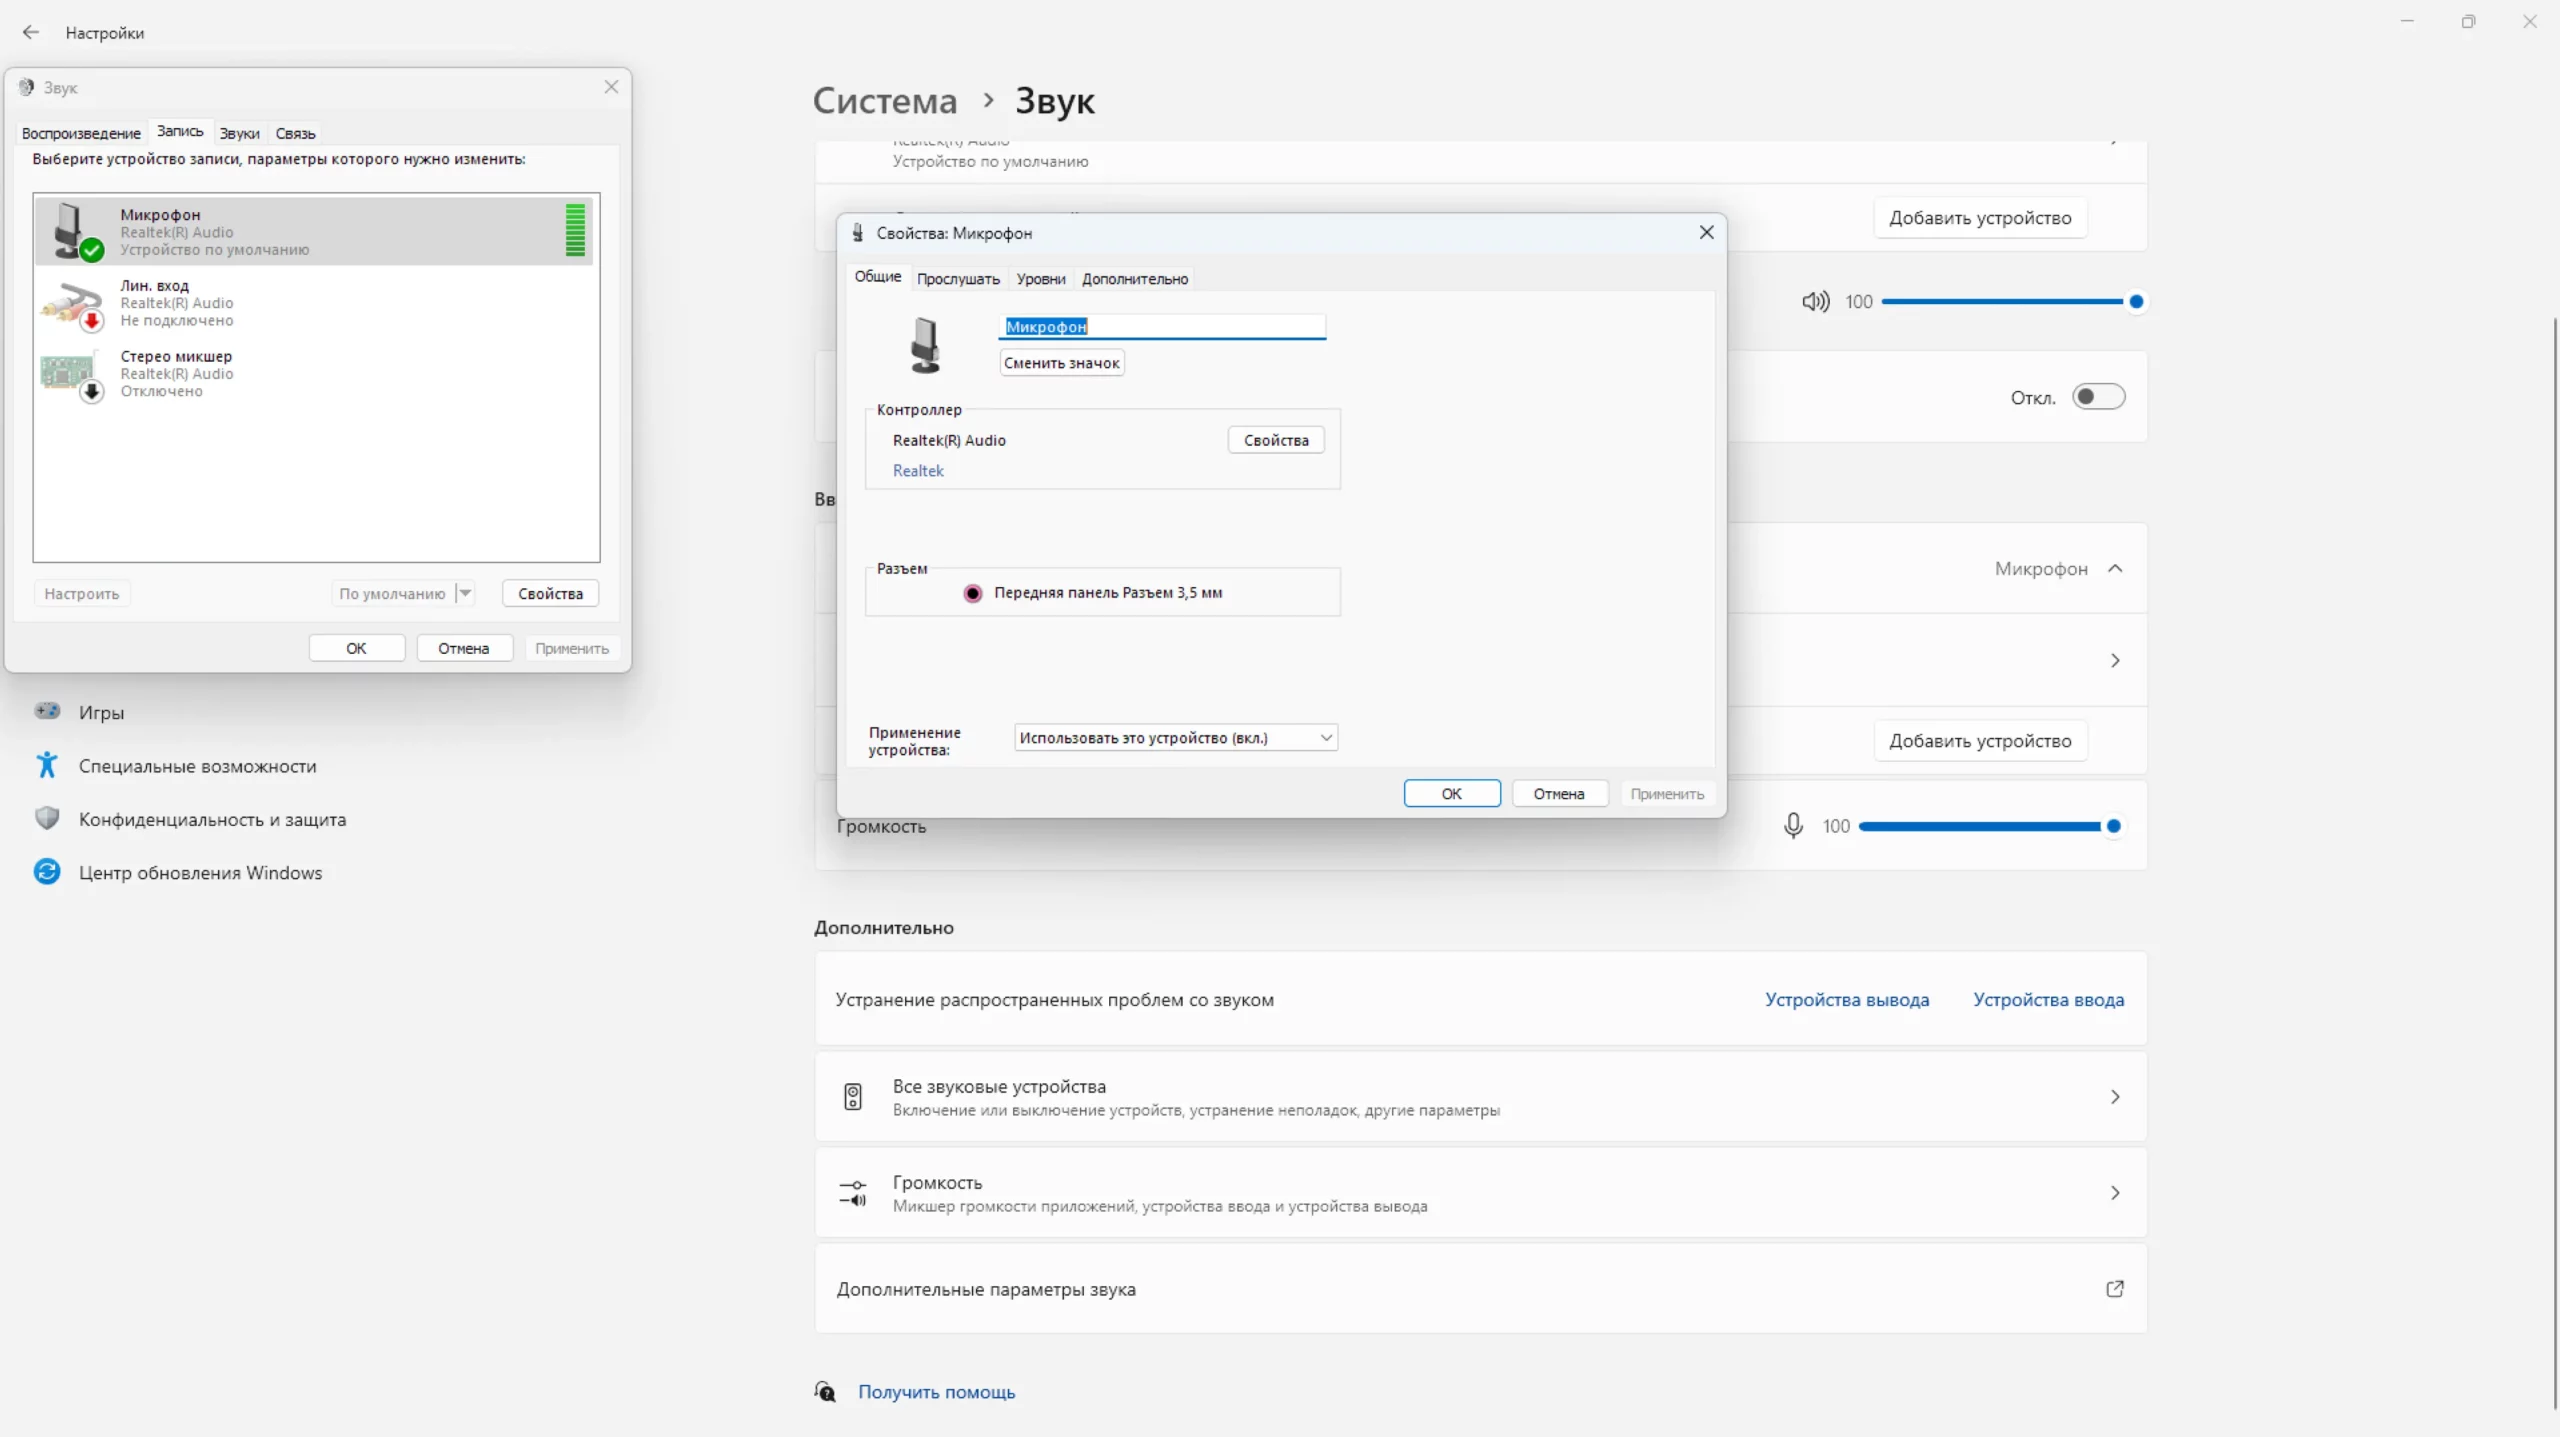Select the Line In device icon

(x=72, y=302)
